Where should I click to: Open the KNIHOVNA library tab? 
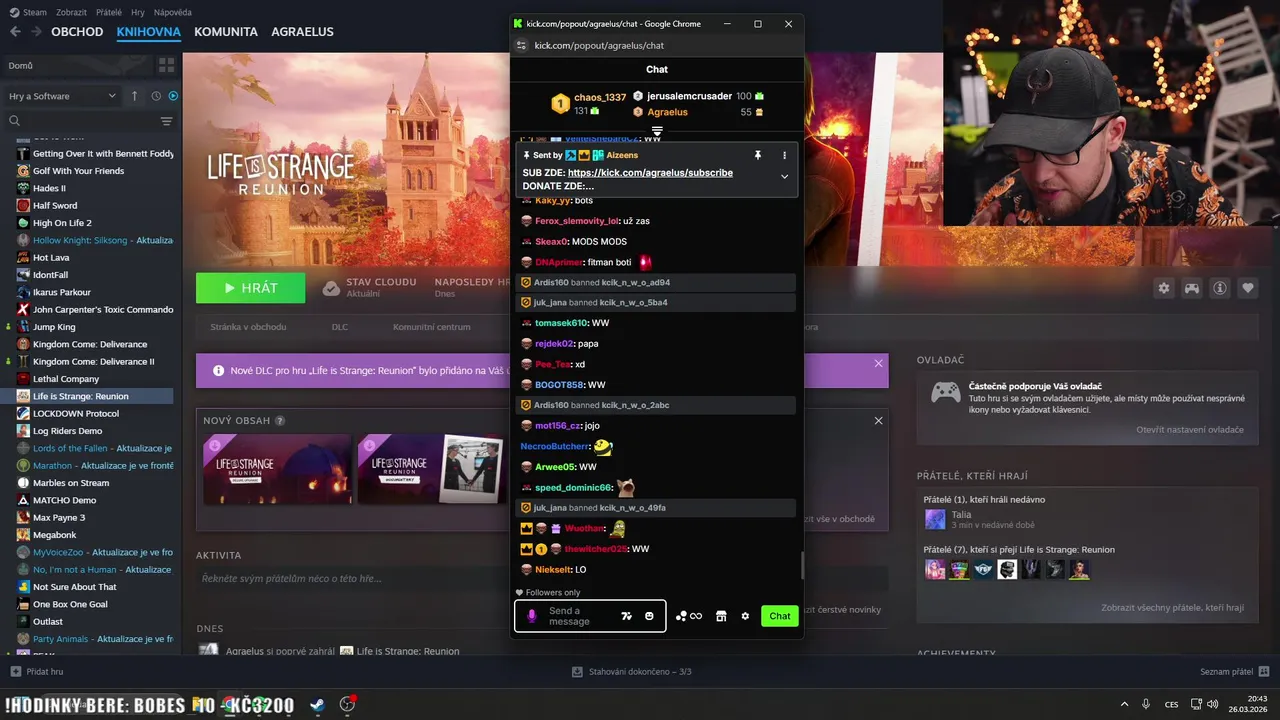coord(148,32)
